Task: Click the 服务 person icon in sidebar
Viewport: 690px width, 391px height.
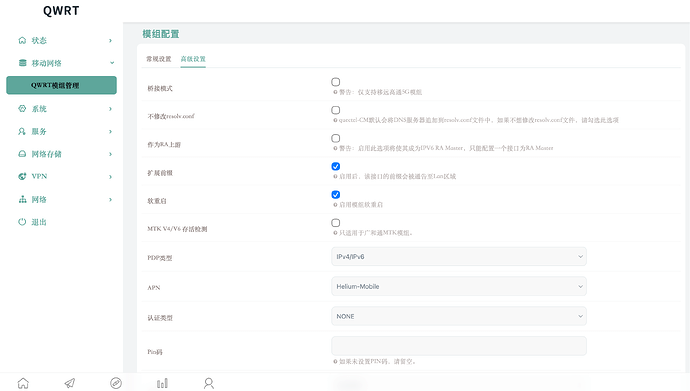Action: coord(22,132)
